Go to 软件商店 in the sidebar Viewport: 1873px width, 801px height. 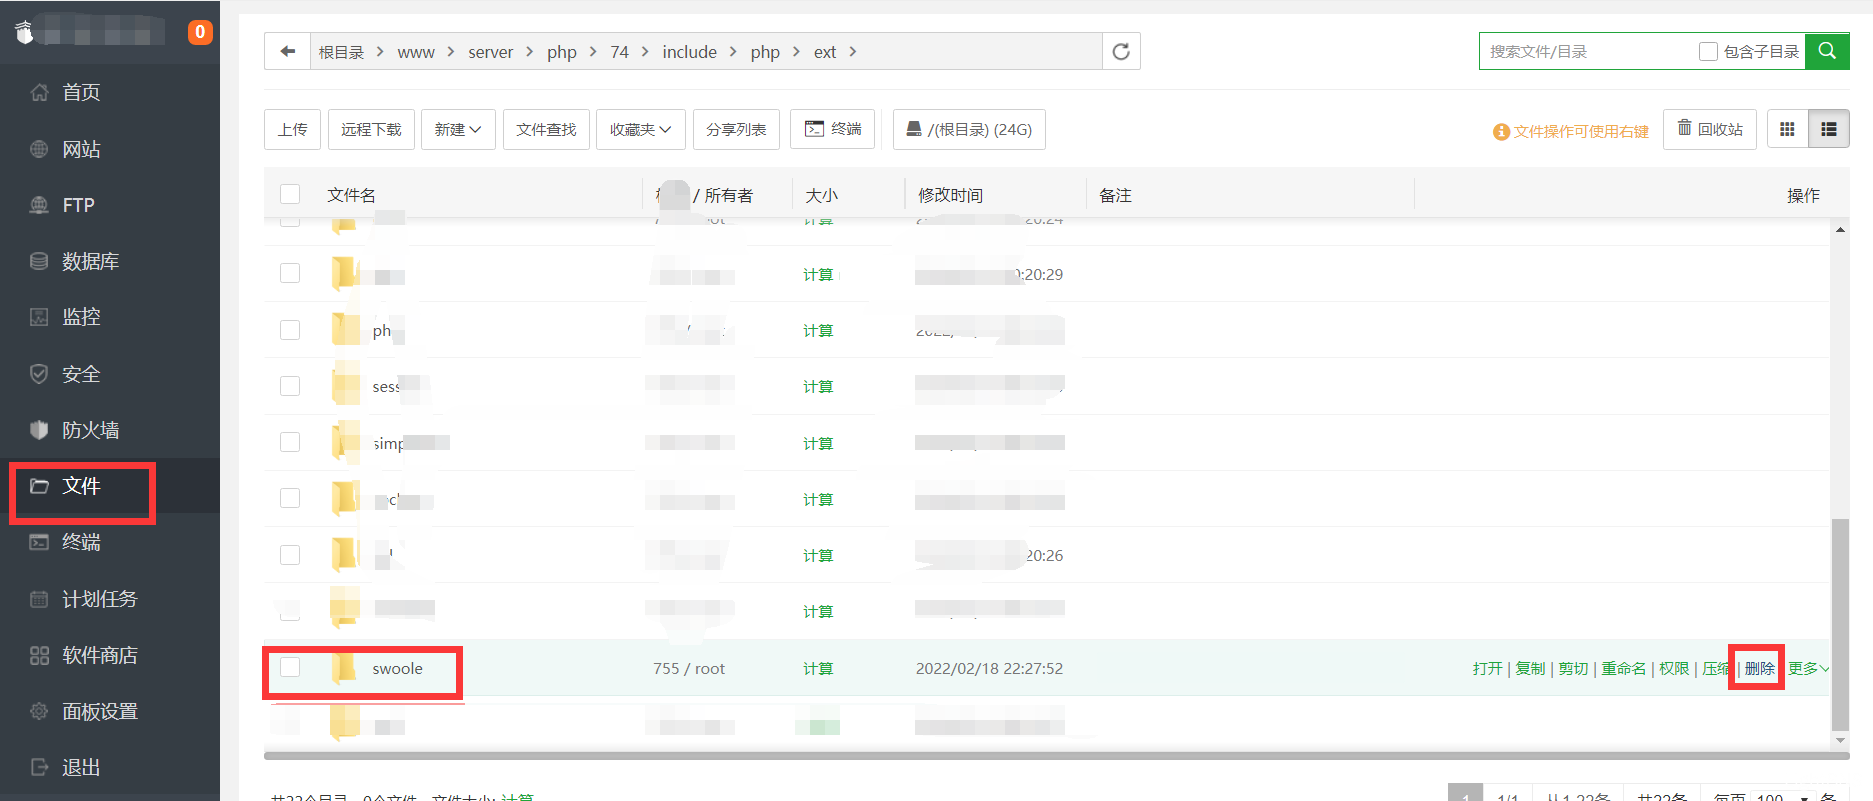click(99, 655)
